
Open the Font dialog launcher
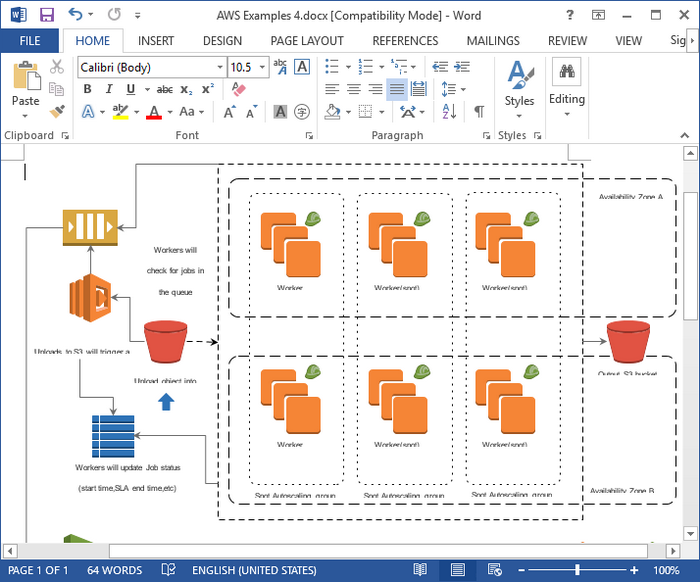coord(309,136)
